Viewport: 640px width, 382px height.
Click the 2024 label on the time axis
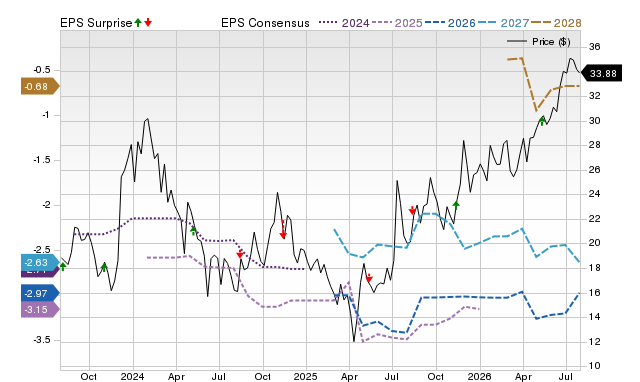(x=132, y=376)
